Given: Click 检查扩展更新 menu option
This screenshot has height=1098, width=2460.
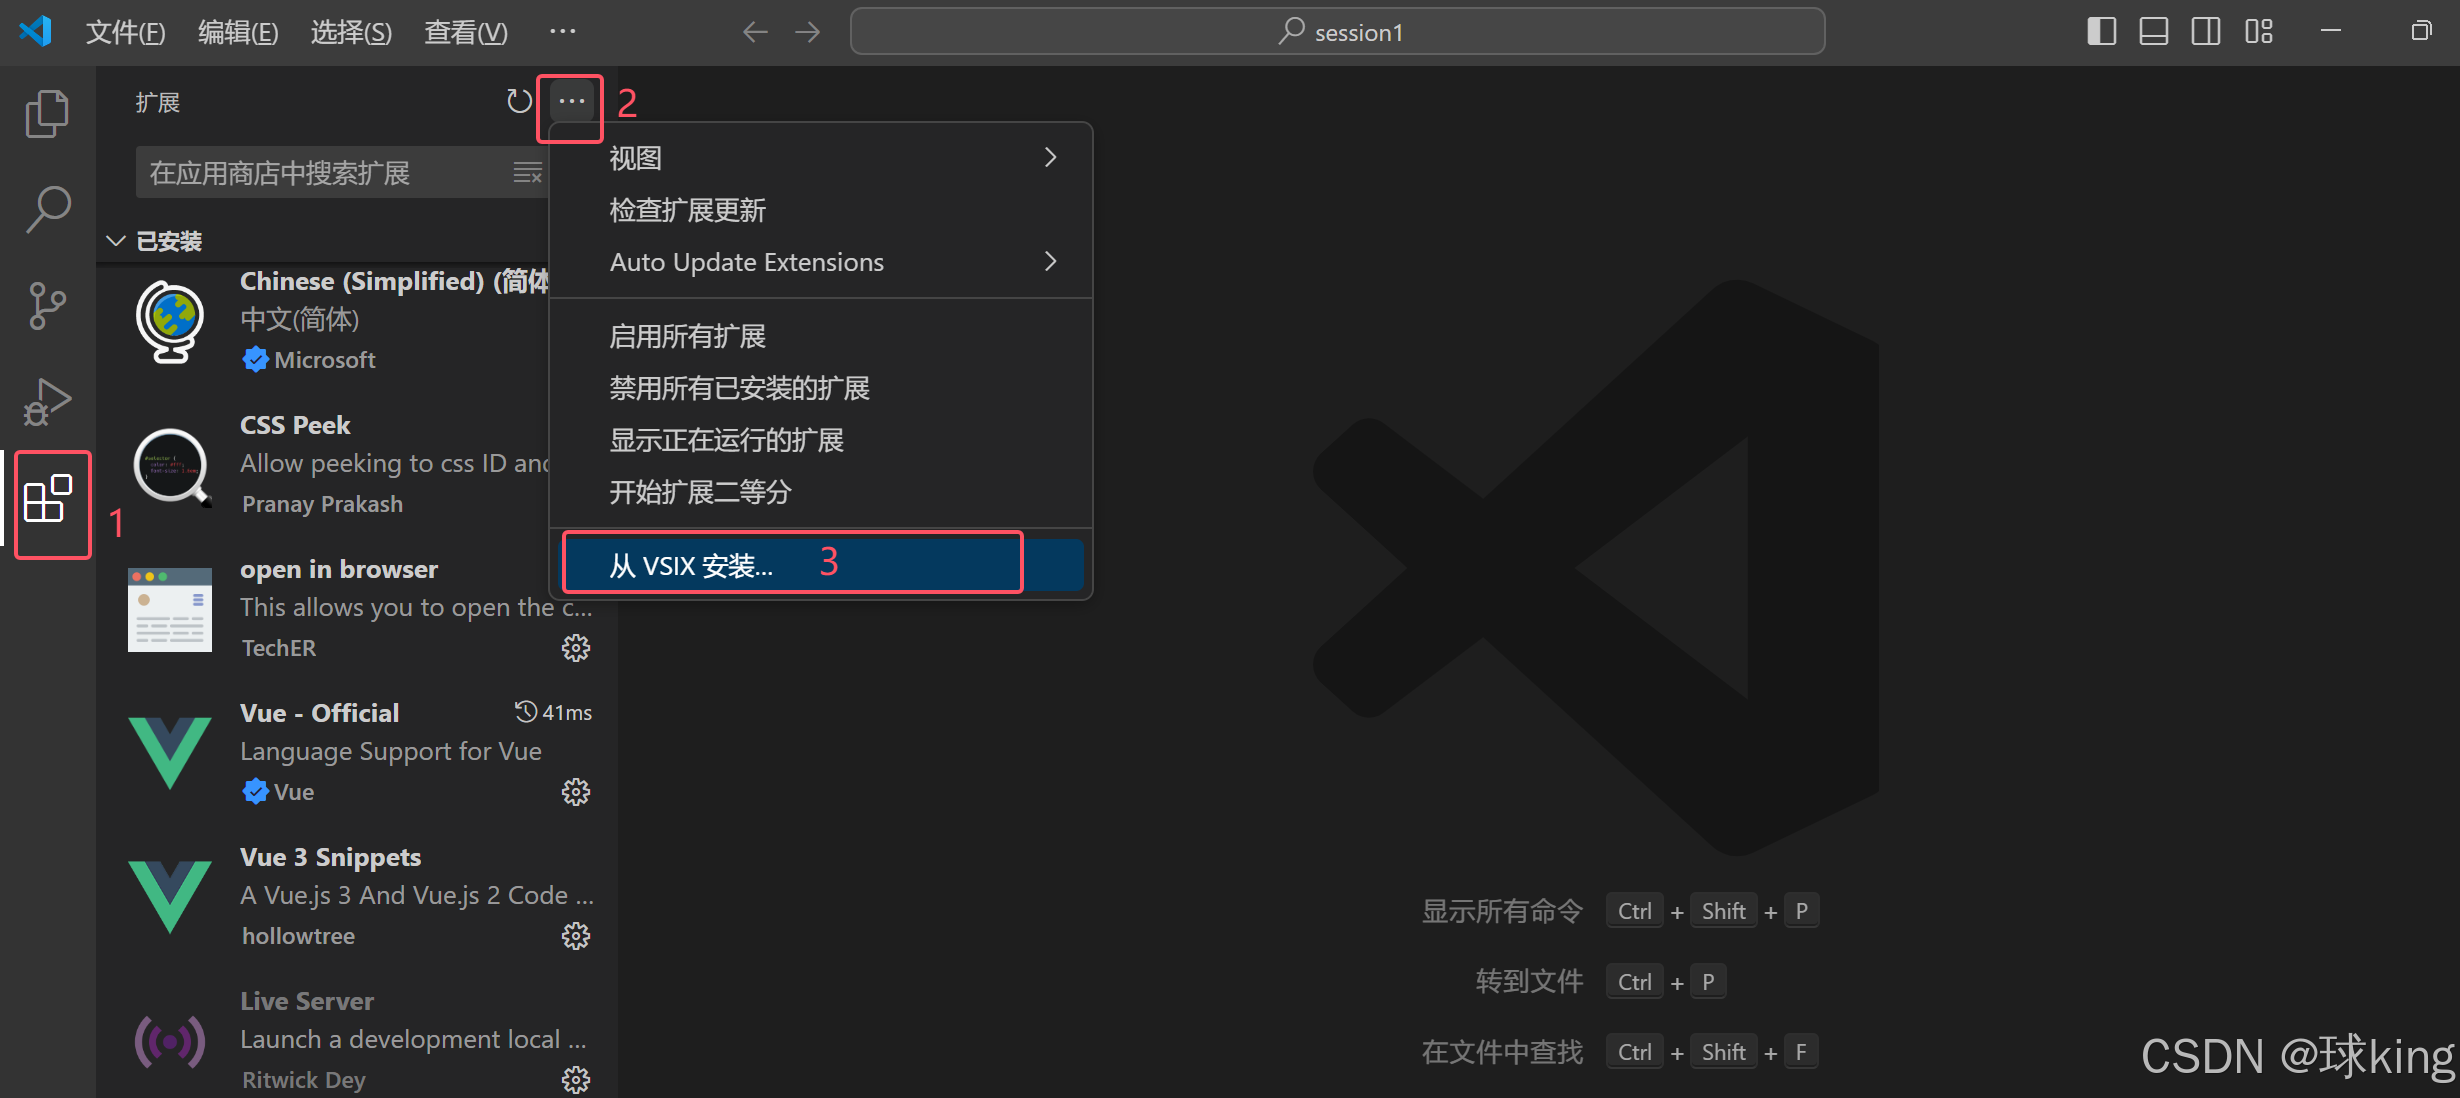Looking at the screenshot, I should click(x=688, y=210).
